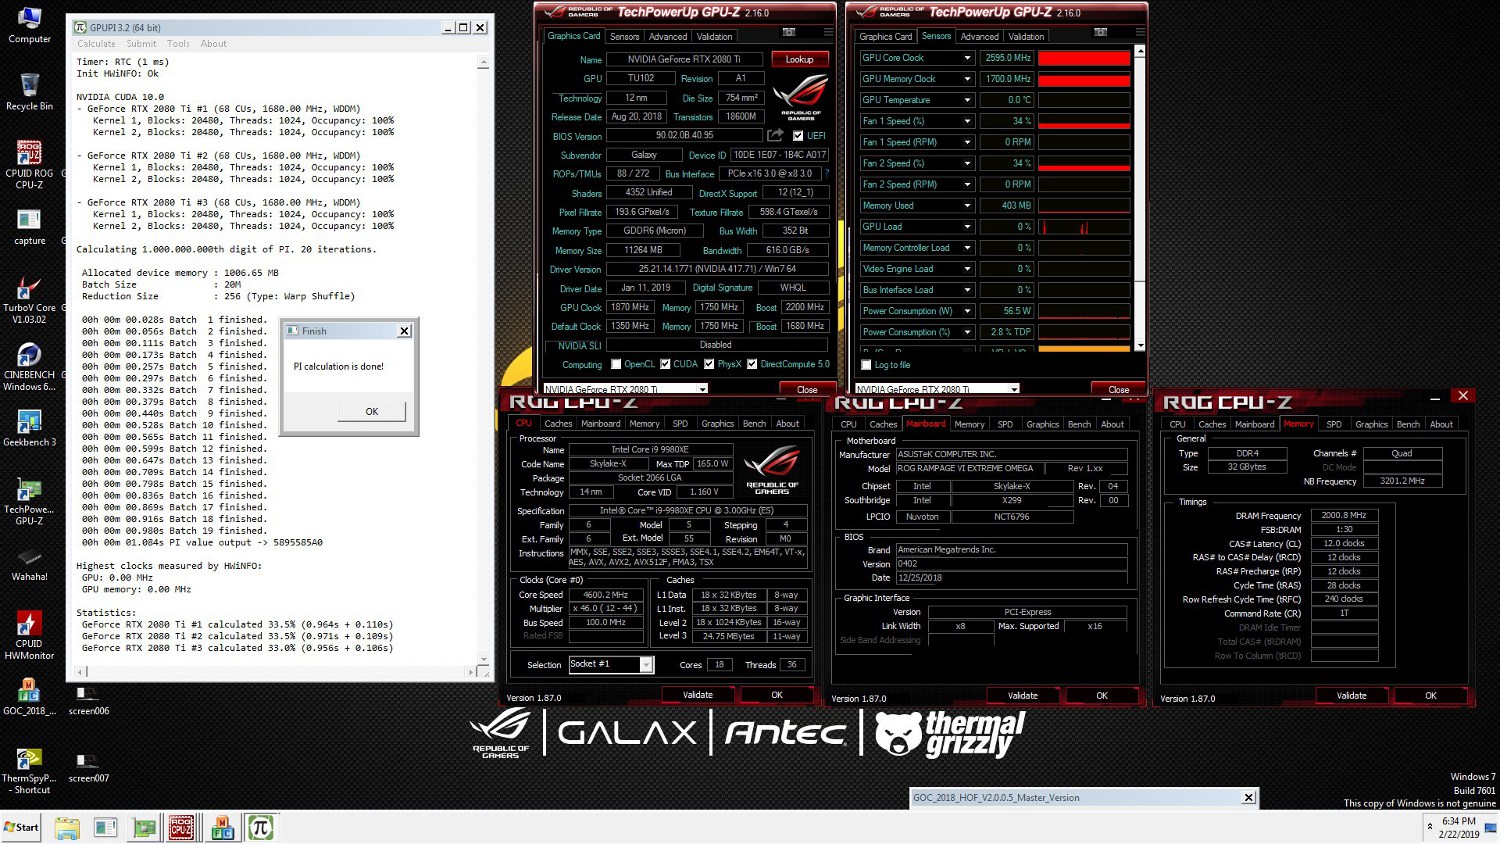
Task: Click the ROG CPU-Z taskbar icon
Action: tap(182, 827)
